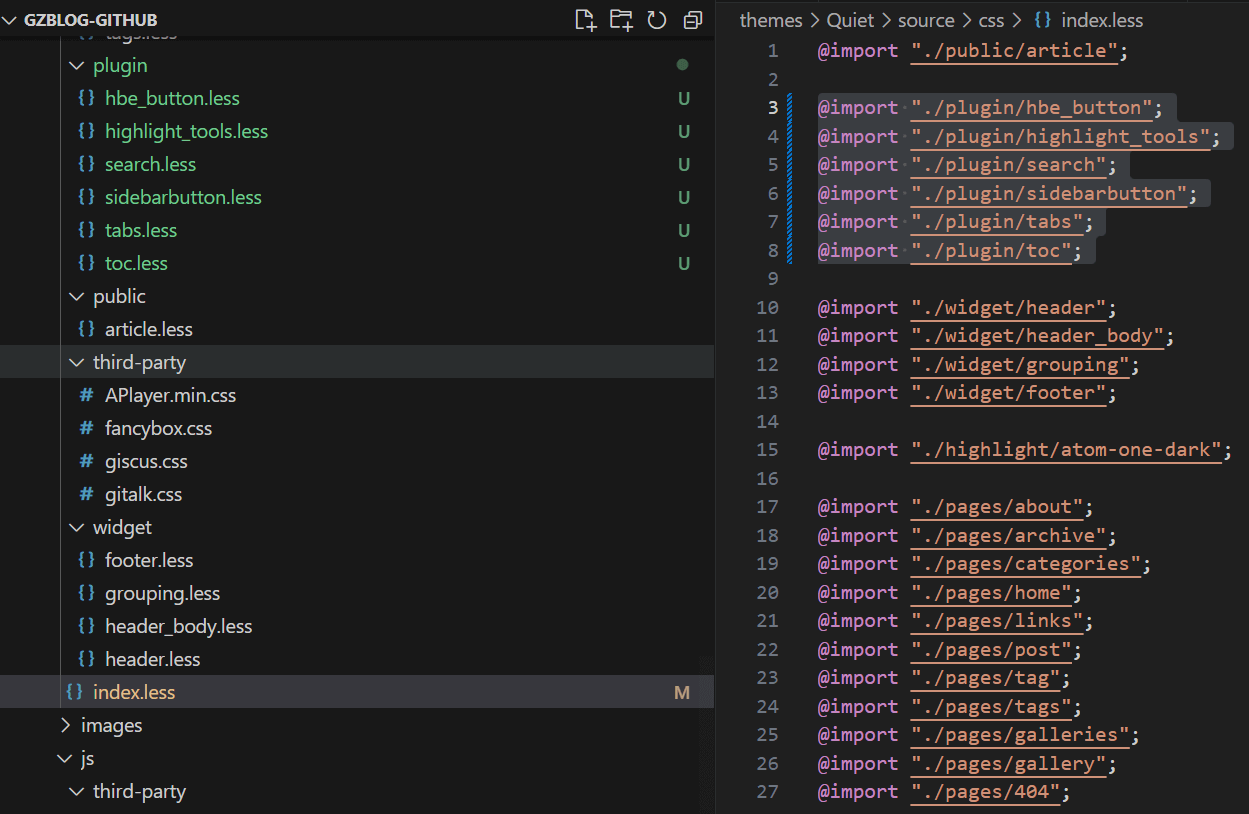Click the file icon beside toc.less
The width and height of the screenshot is (1249, 814).
pos(87,263)
